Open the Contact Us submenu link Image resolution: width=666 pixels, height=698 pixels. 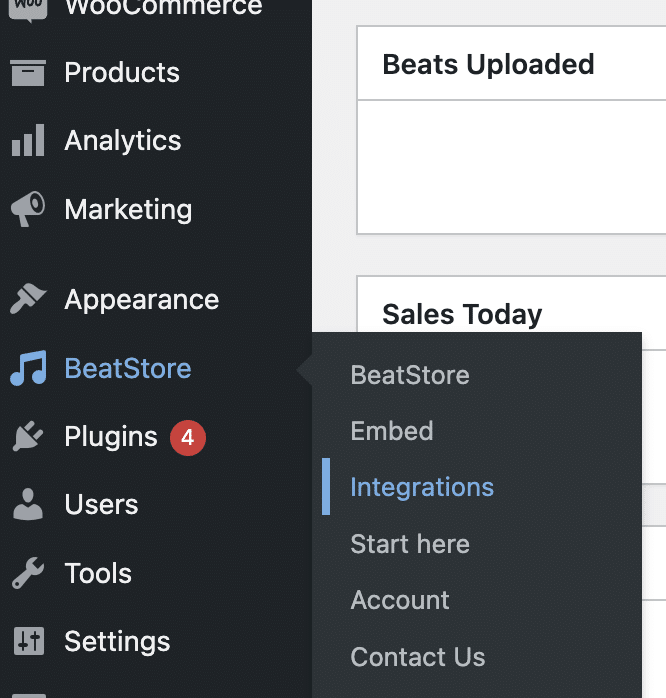coord(418,657)
